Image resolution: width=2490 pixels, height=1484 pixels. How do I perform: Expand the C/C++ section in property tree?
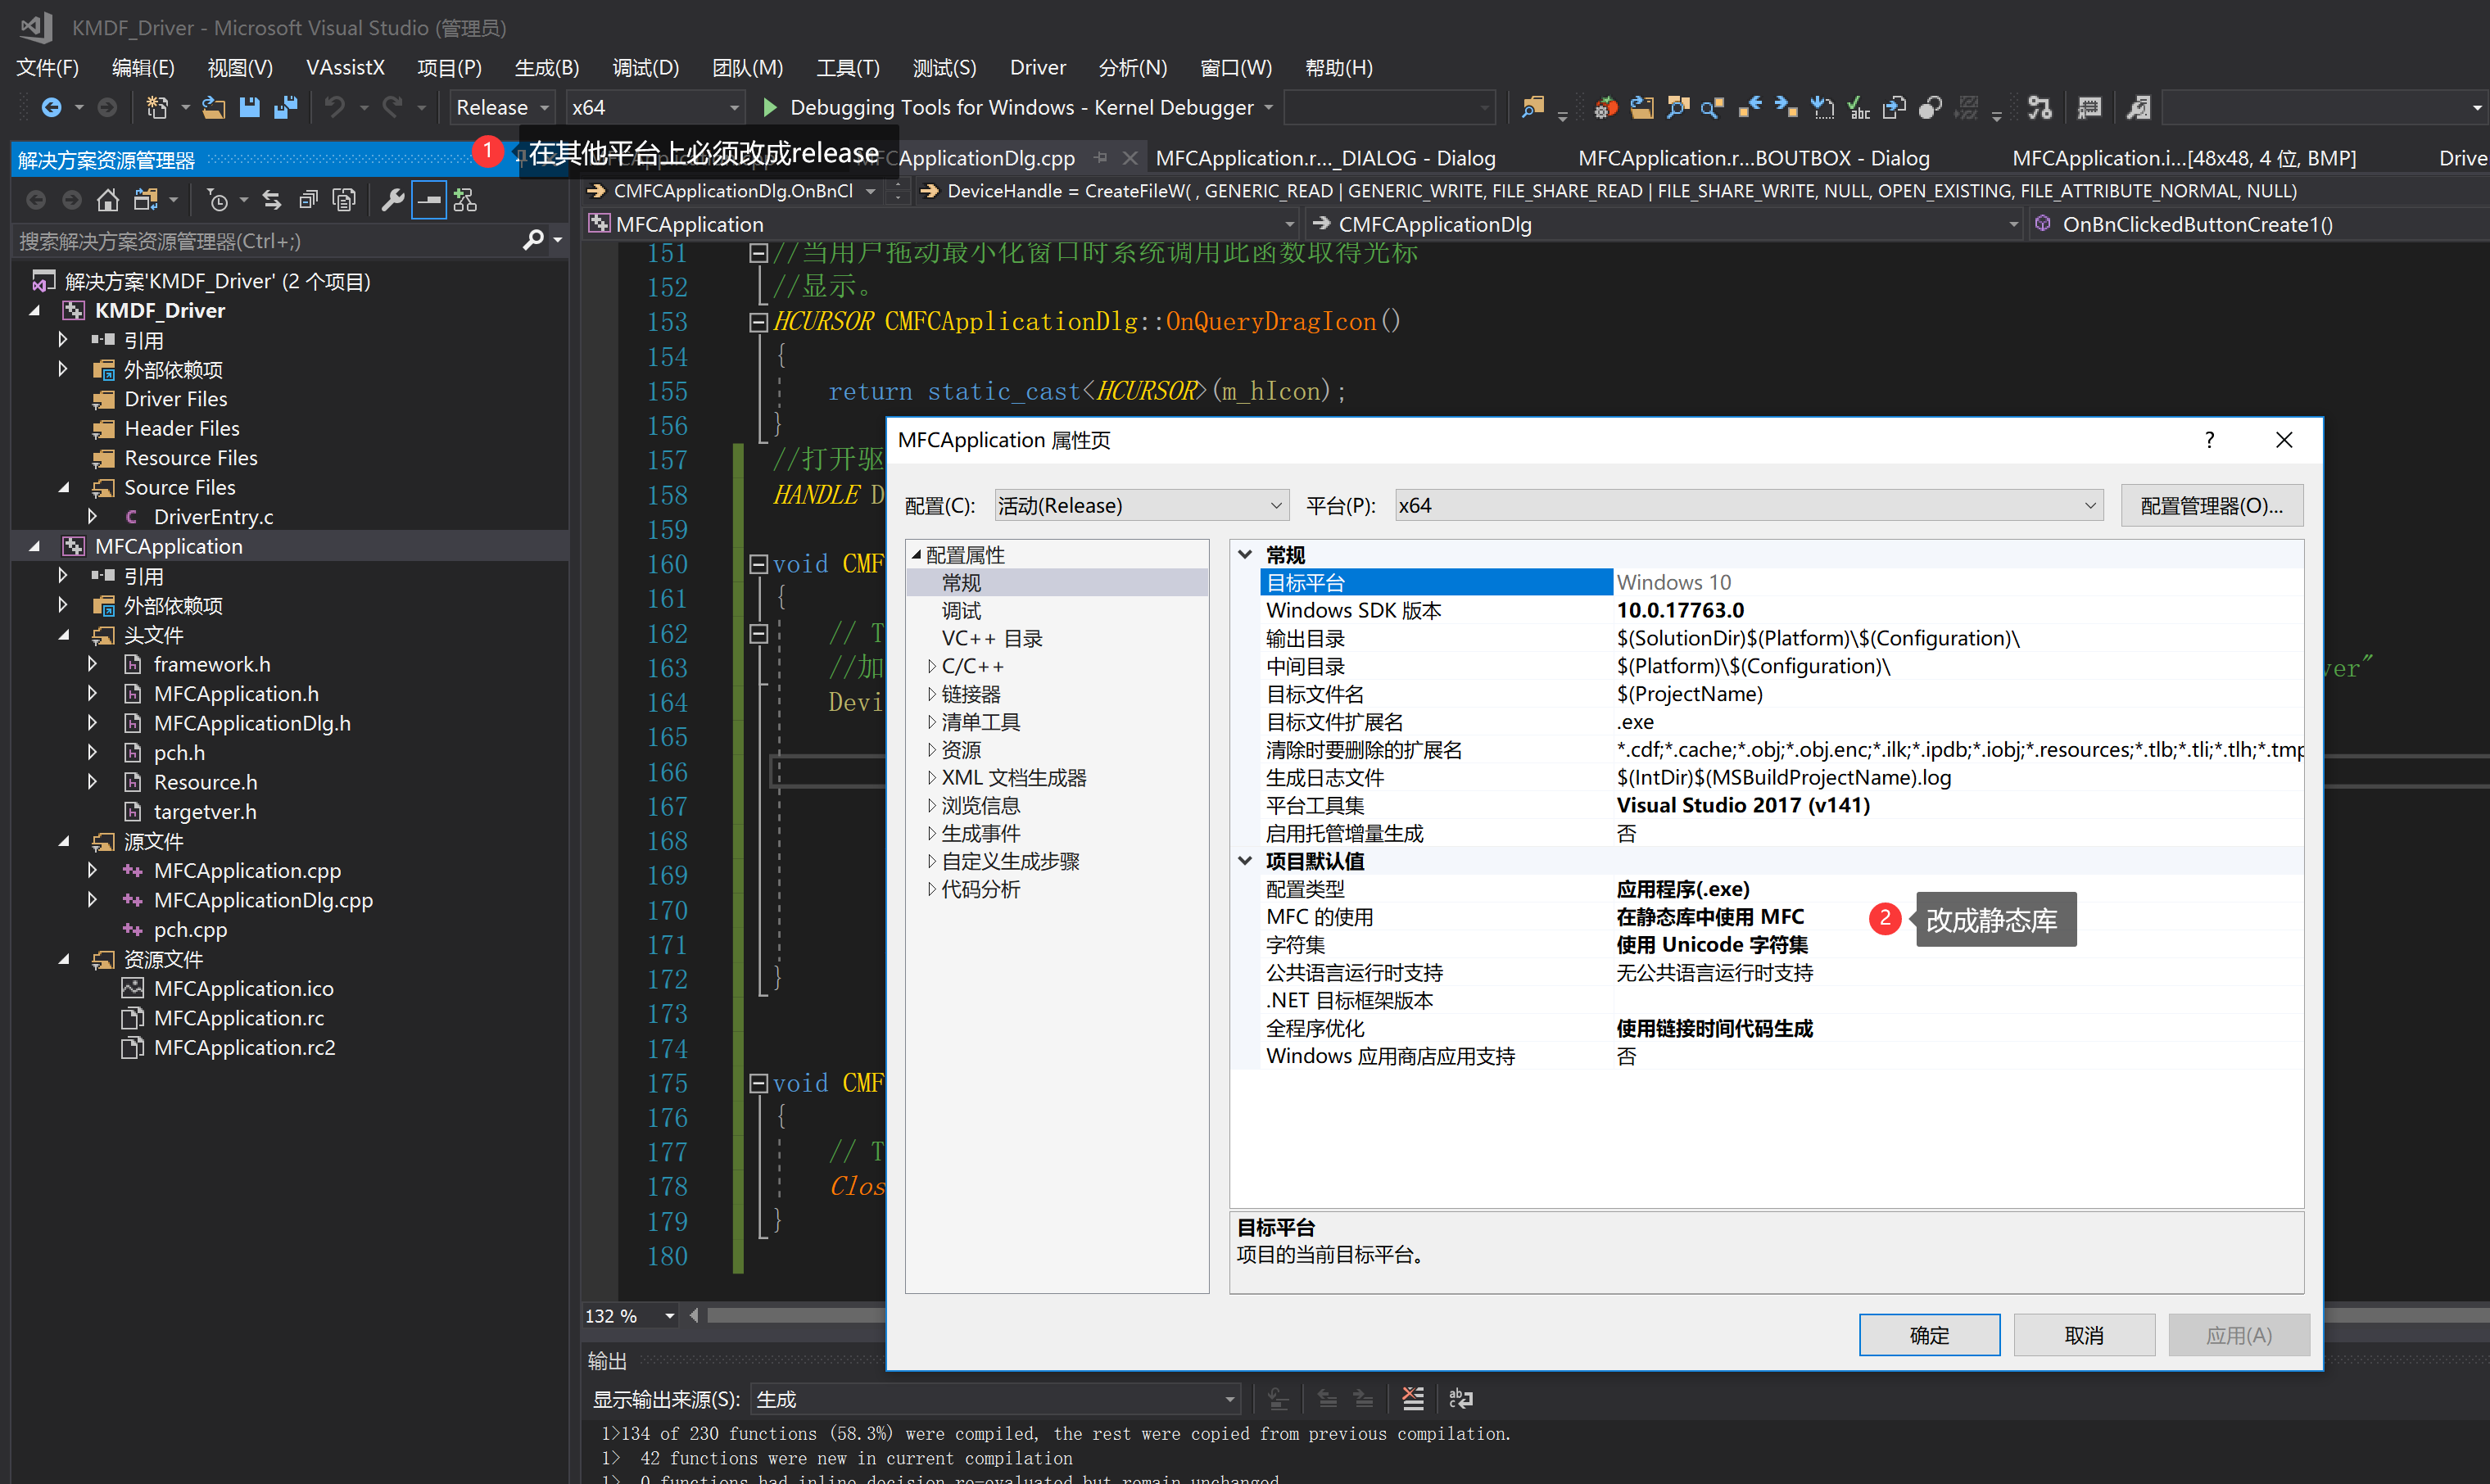933,665
